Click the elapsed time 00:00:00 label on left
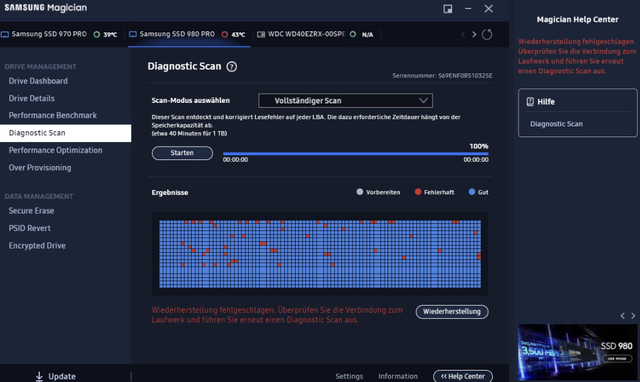The width and height of the screenshot is (640, 382). click(235, 160)
